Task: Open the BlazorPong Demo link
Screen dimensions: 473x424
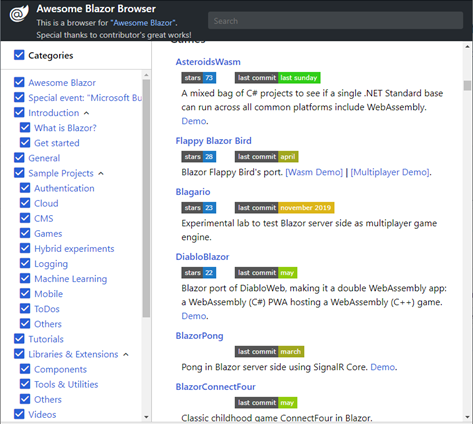Action: 383,367
